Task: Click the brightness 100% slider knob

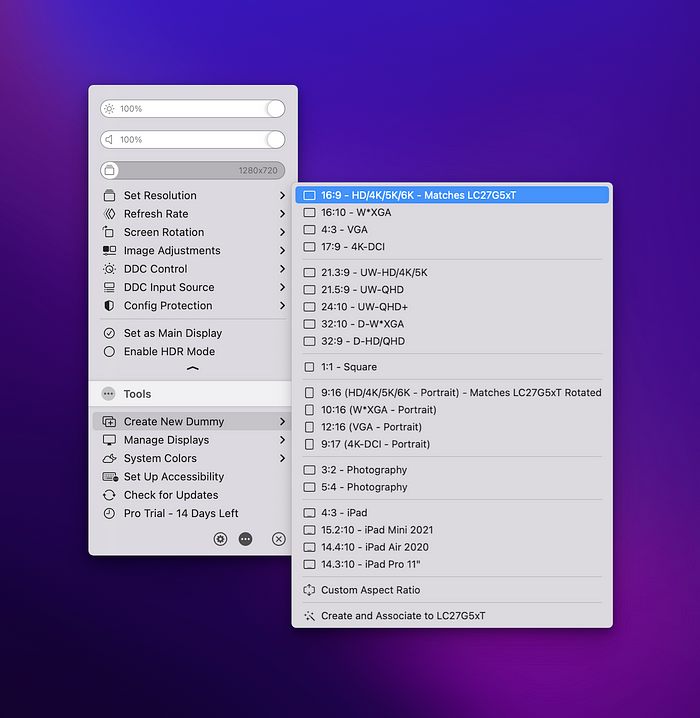Action: pos(276,109)
